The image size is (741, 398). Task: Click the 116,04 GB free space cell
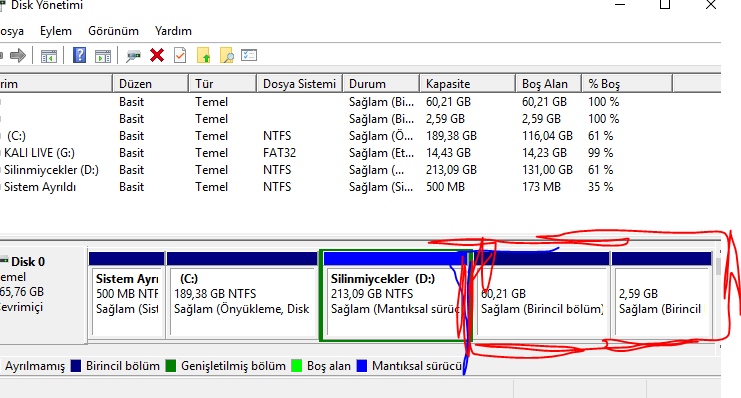coord(547,136)
